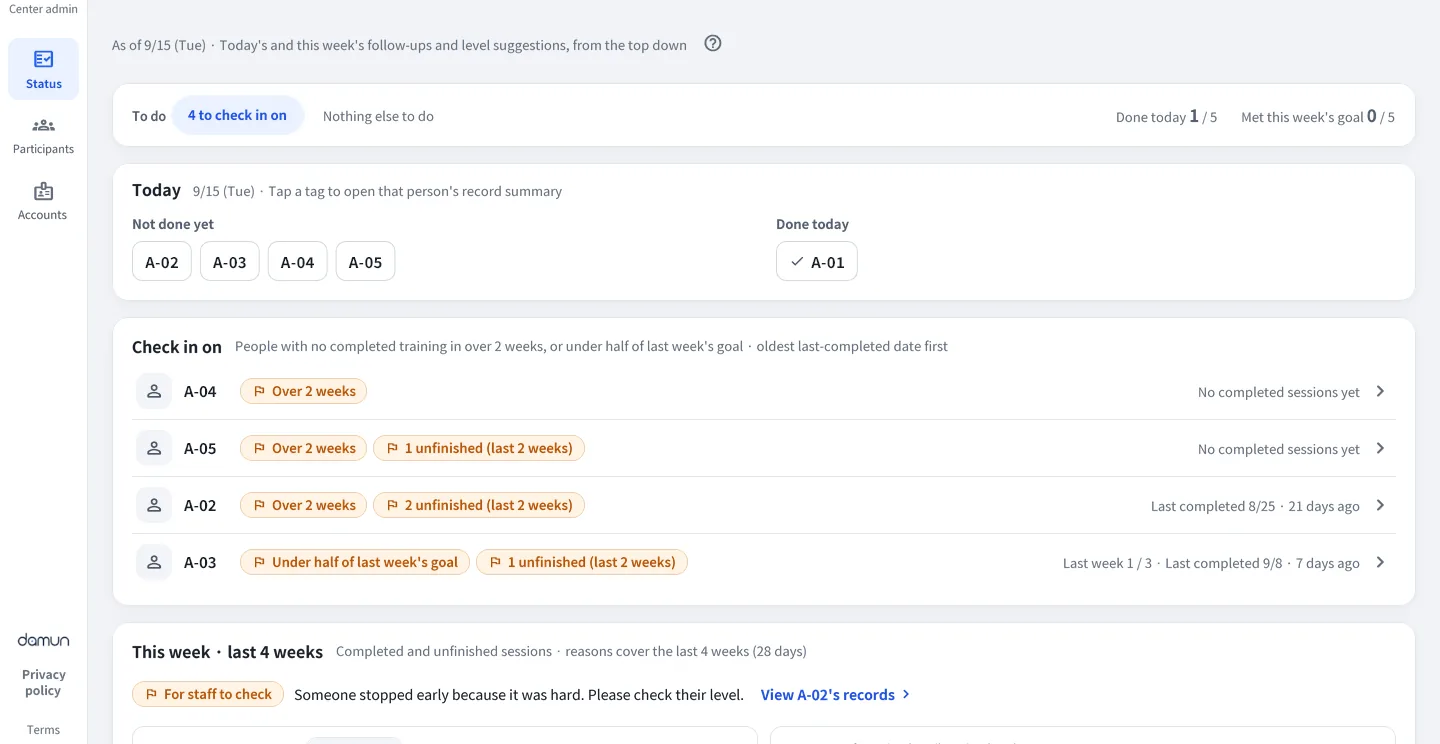Open the person icon for A-05
Image resolution: width=1440 pixels, height=744 pixels.
pyautogui.click(x=154, y=448)
